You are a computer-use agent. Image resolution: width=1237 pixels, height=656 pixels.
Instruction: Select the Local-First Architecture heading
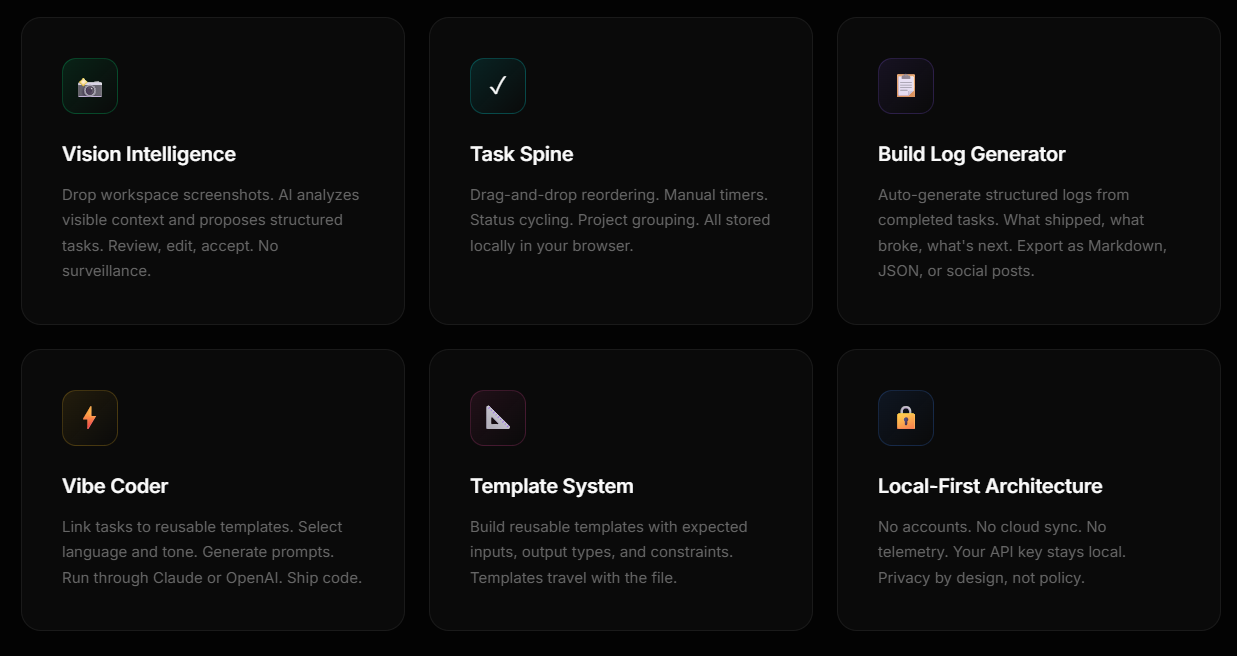(x=990, y=486)
